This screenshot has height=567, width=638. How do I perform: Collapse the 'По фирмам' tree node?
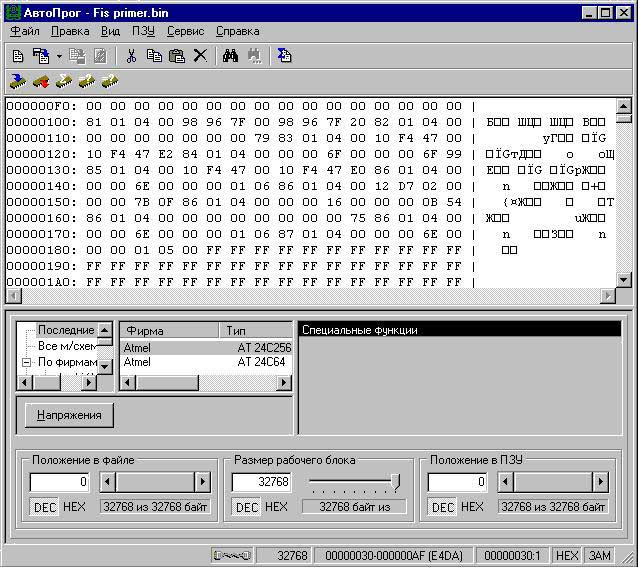pos(27,362)
